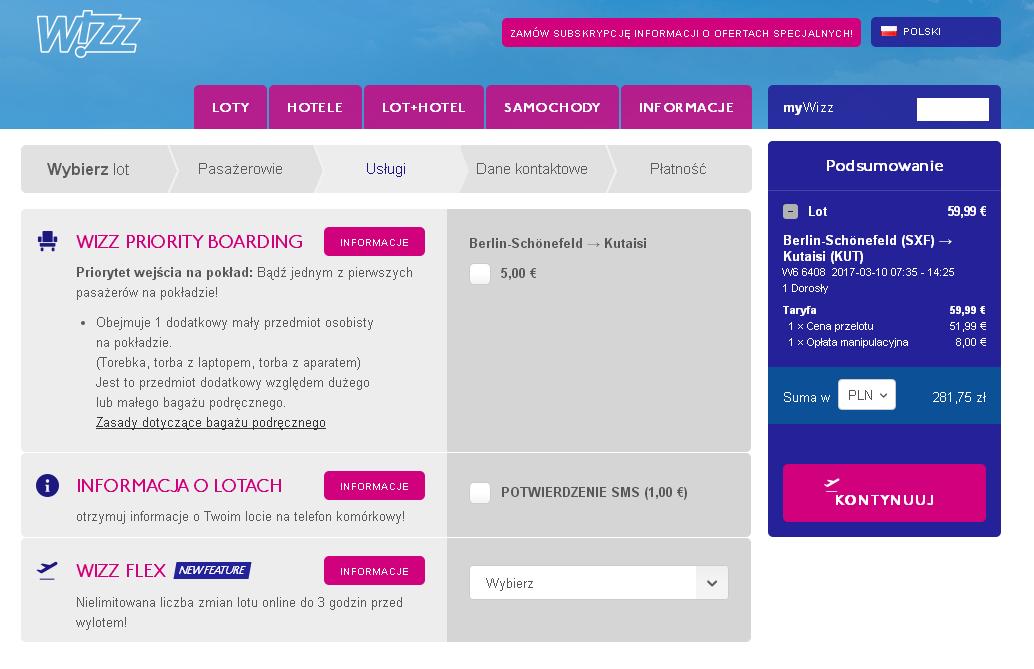Open the Wizz Flex Wybierz dropdown
This screenshot has height=669, width=1034.
(599, 583)
